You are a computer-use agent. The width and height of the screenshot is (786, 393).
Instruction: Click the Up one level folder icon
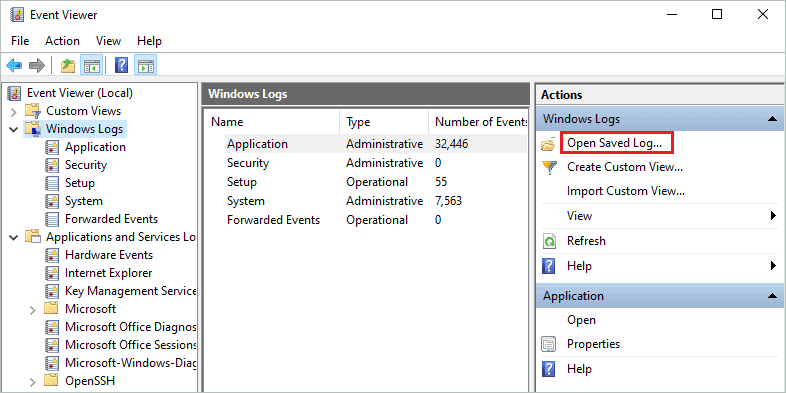68,65
